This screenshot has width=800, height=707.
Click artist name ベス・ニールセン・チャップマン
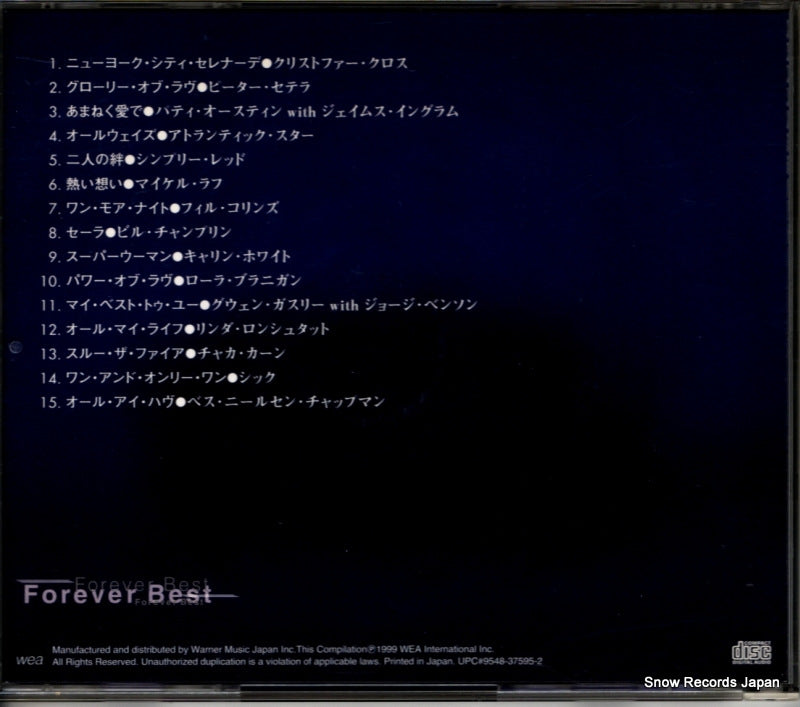(286, 402)
